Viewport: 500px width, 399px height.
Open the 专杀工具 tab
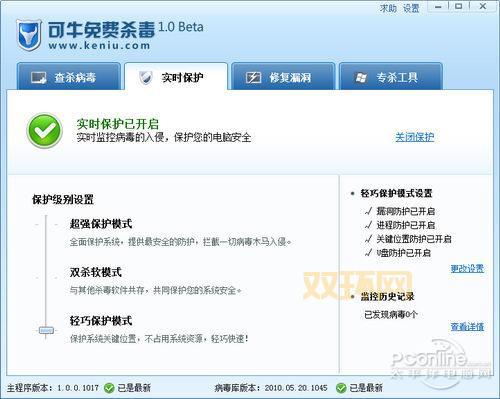pos(391,76)
